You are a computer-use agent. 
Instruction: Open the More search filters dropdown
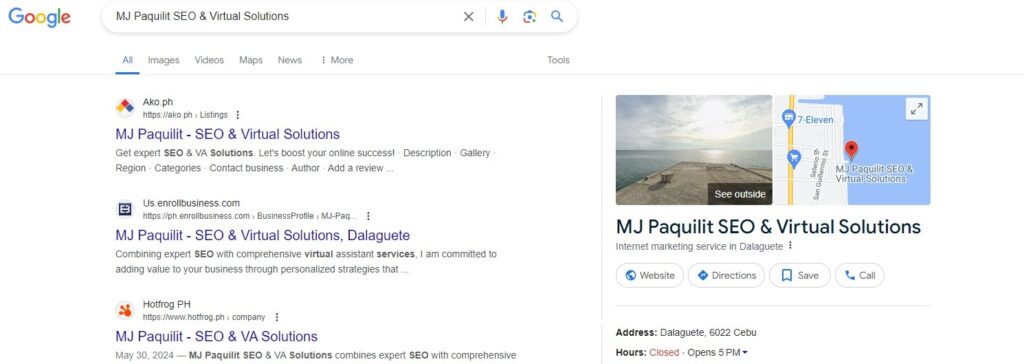point(336,60)
